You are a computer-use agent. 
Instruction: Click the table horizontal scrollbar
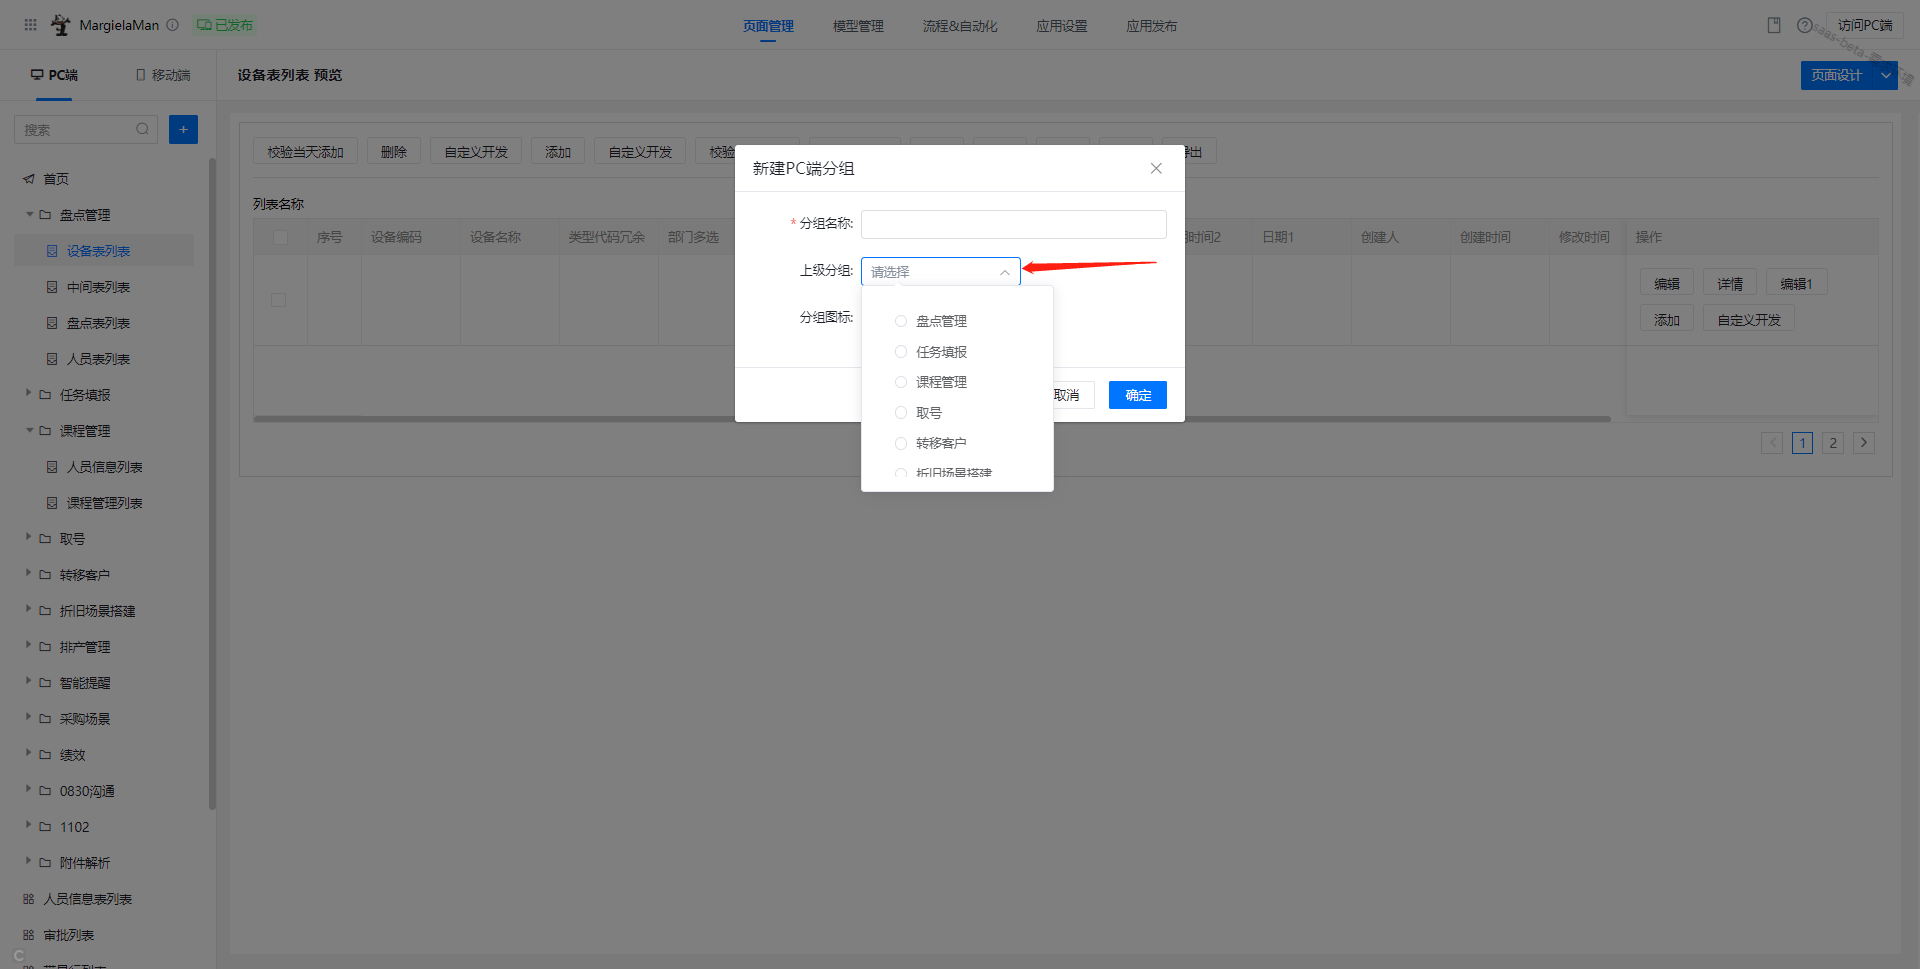tap(932, 419)
